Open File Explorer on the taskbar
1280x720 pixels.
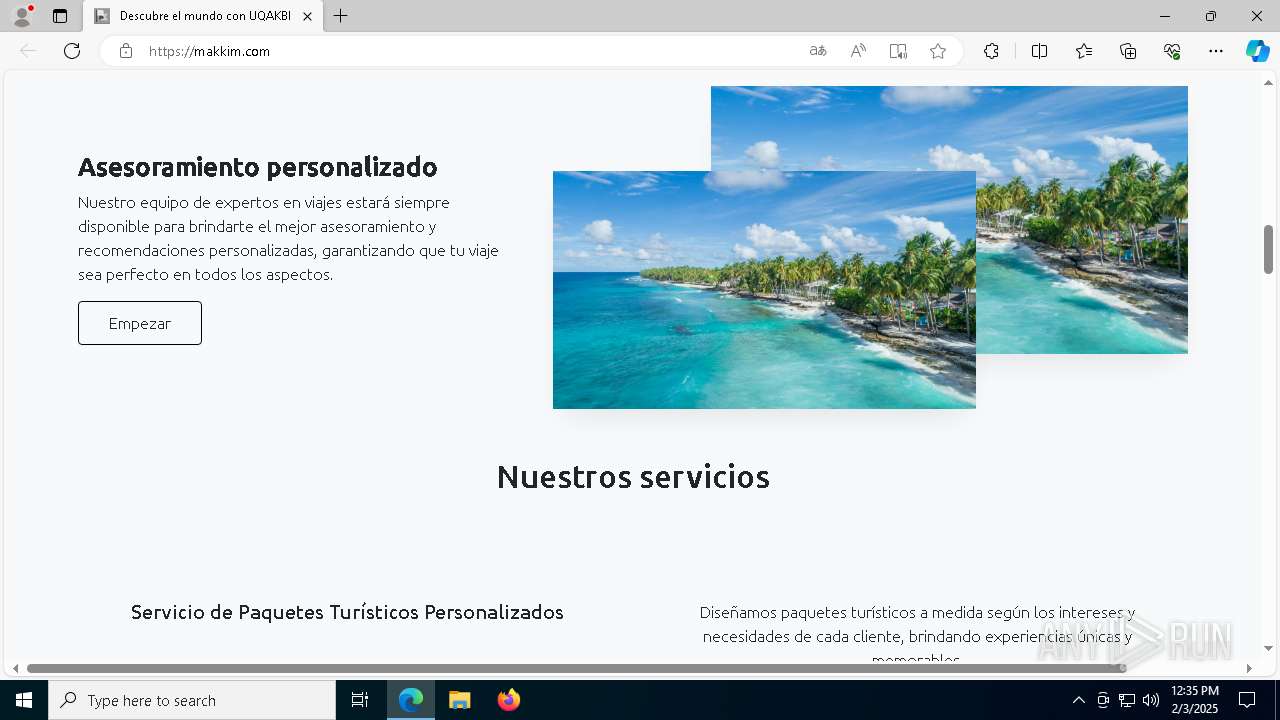tap(460, 700)
